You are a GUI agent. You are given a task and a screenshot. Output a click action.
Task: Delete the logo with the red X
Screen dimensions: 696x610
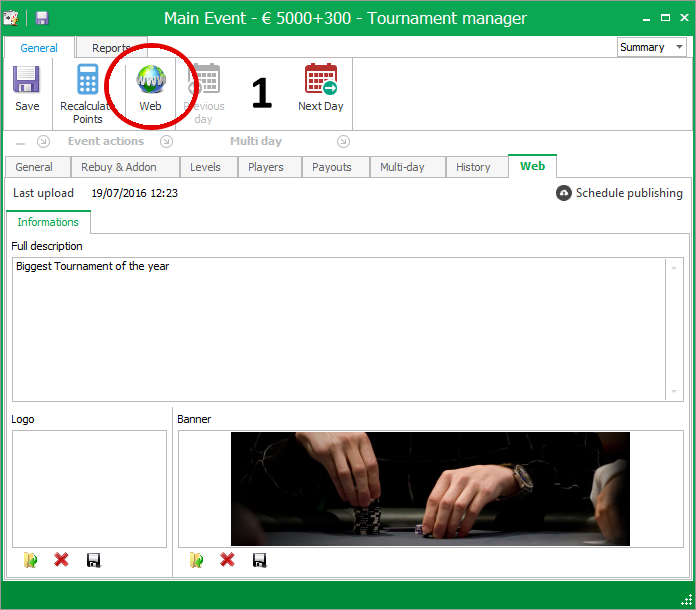click(61, 560)
